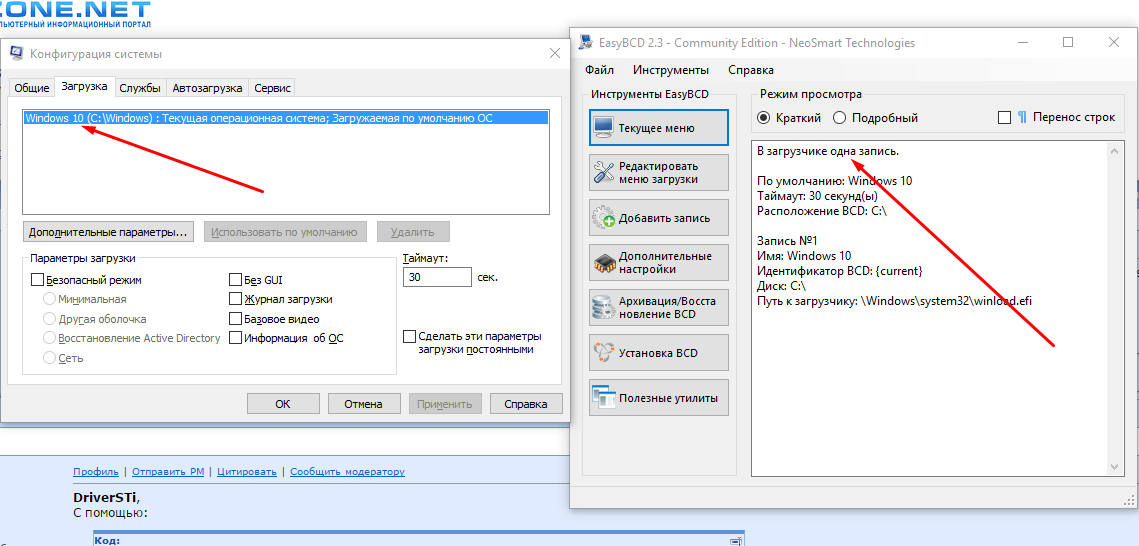Click 'Идентификатор BCD: {current}' text line
Viewport: 1139px width, 546px height.
click(840, 270)
